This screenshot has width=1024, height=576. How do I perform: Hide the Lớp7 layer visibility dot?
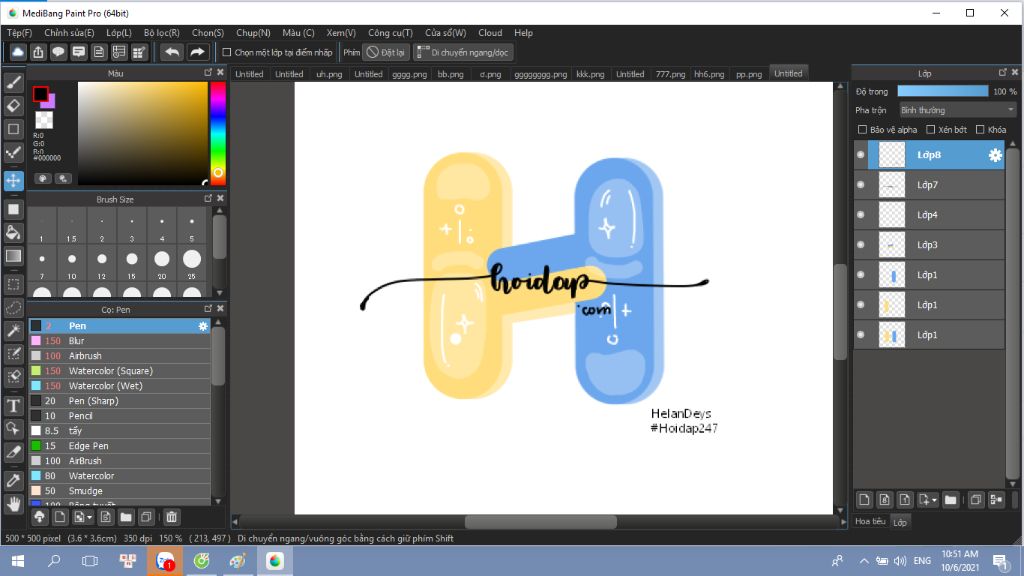861,185
